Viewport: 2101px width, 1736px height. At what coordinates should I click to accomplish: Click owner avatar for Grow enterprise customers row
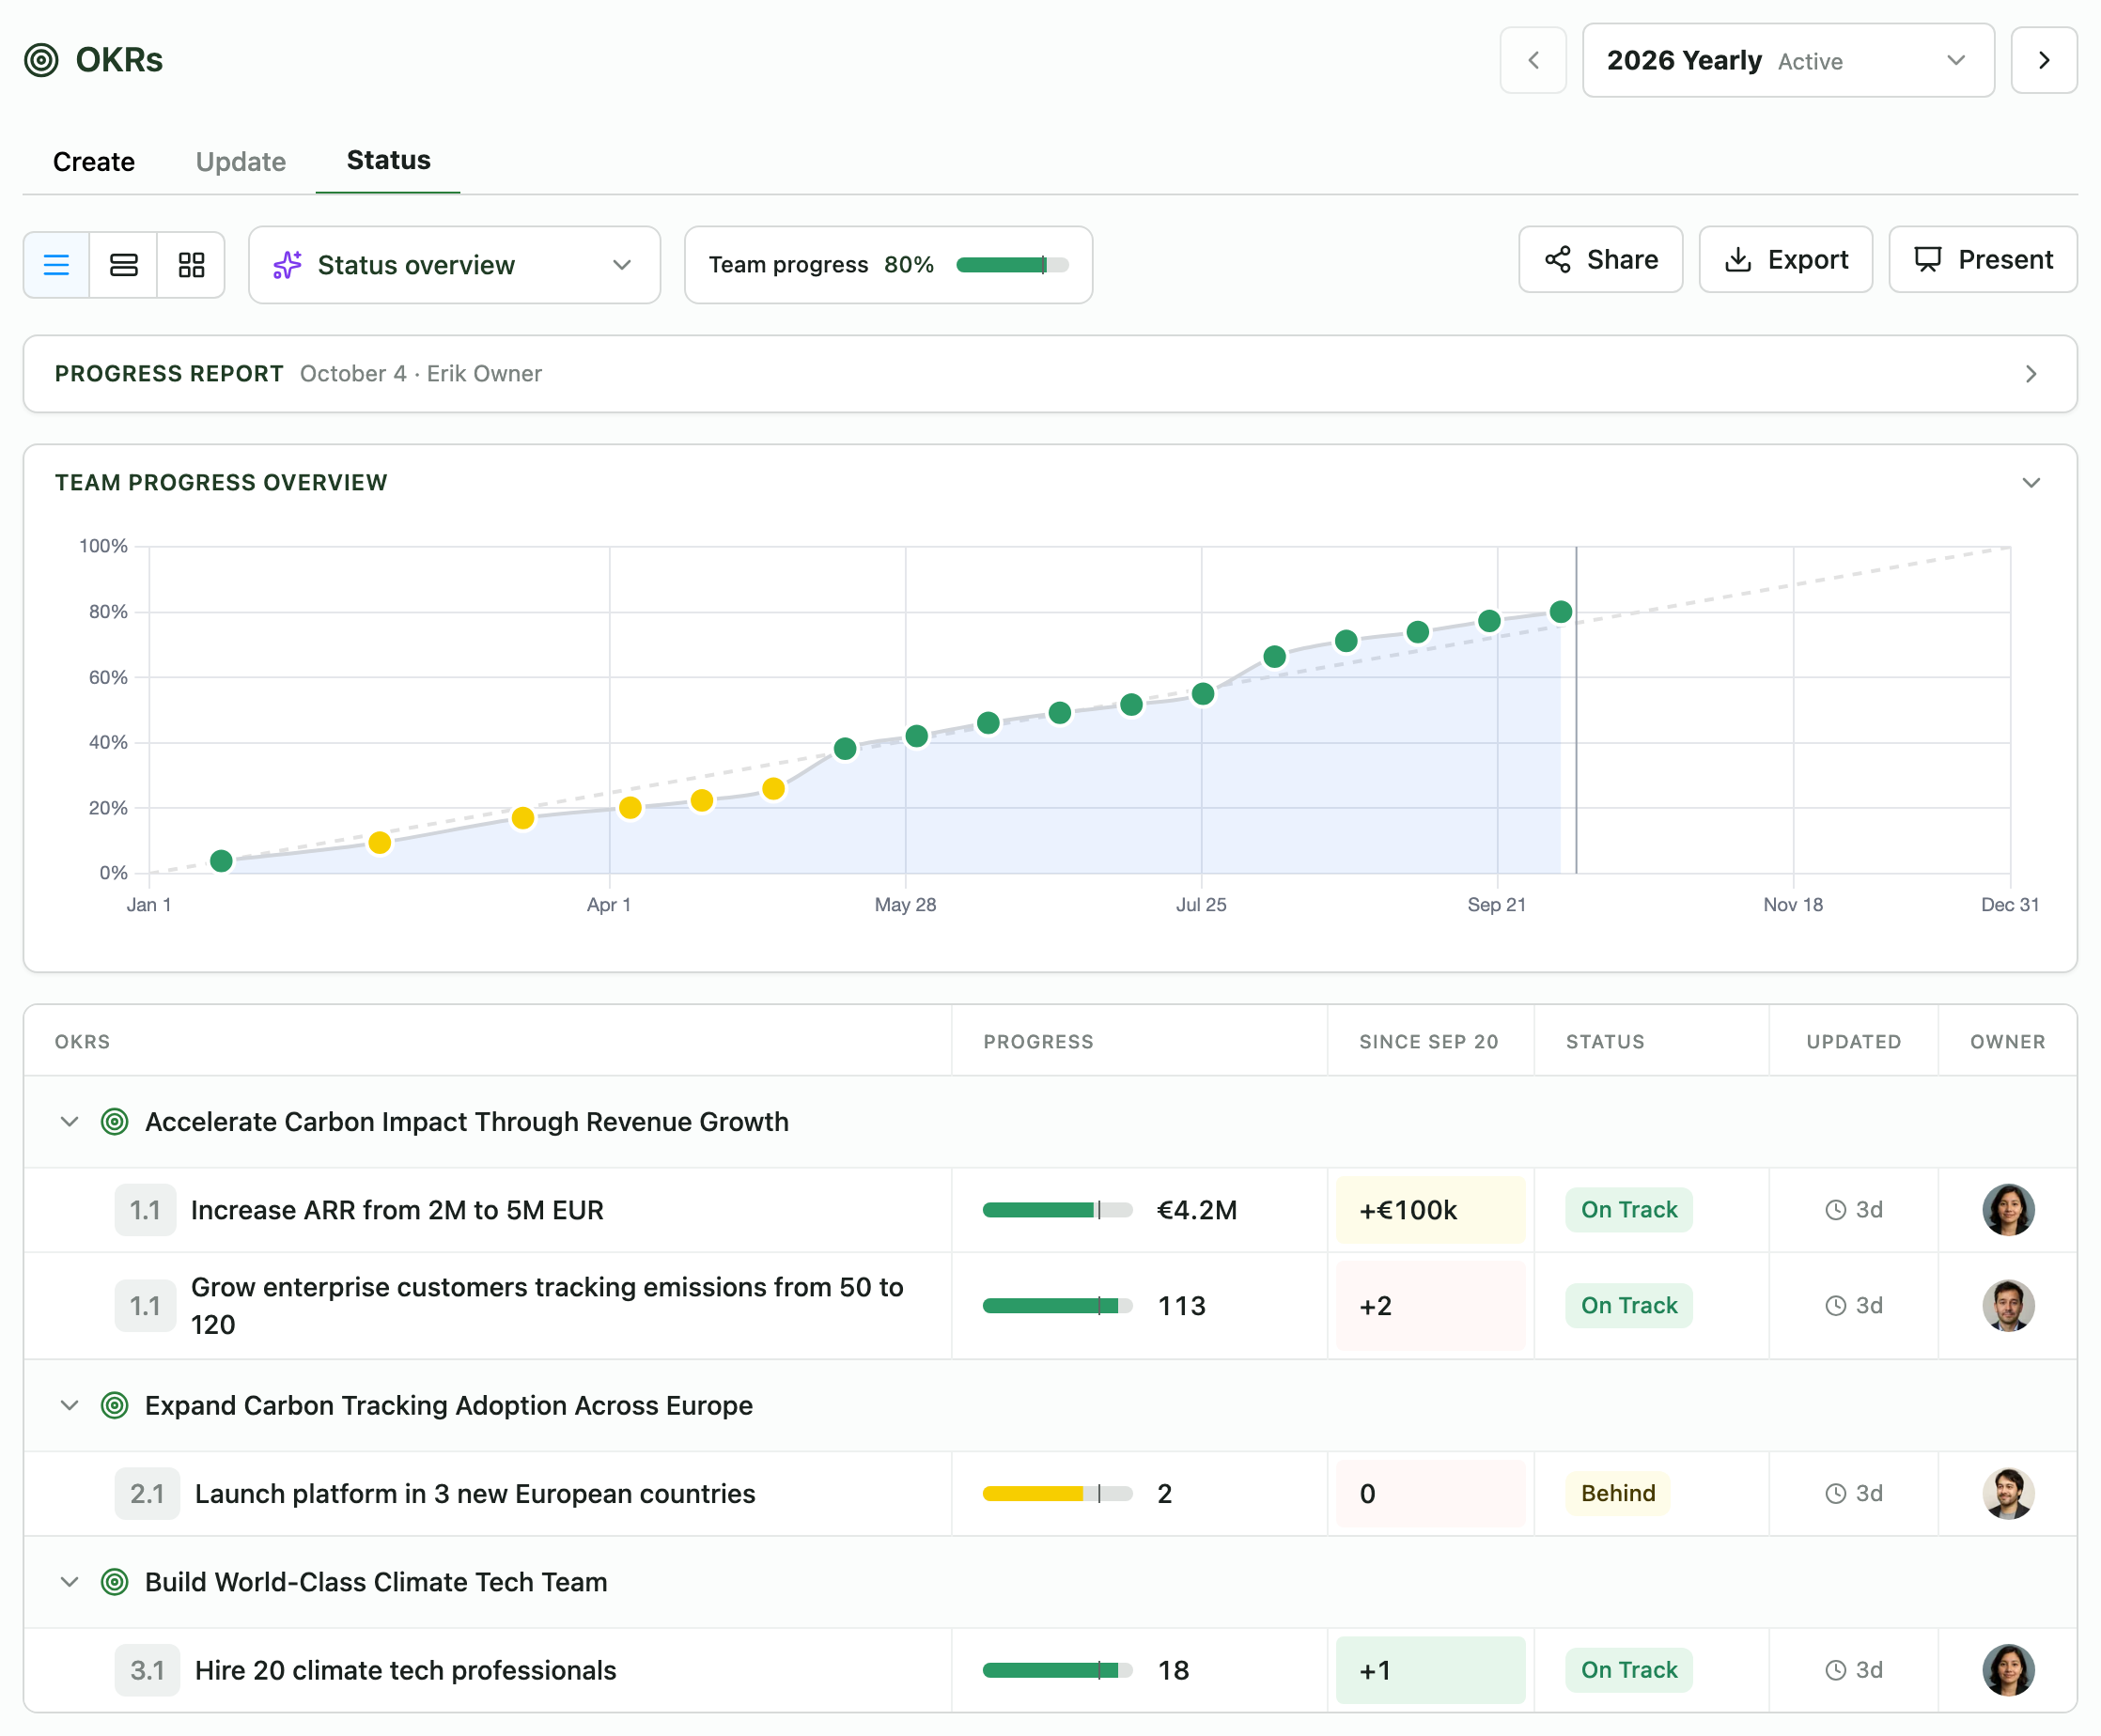(x=2008, y=1306)
